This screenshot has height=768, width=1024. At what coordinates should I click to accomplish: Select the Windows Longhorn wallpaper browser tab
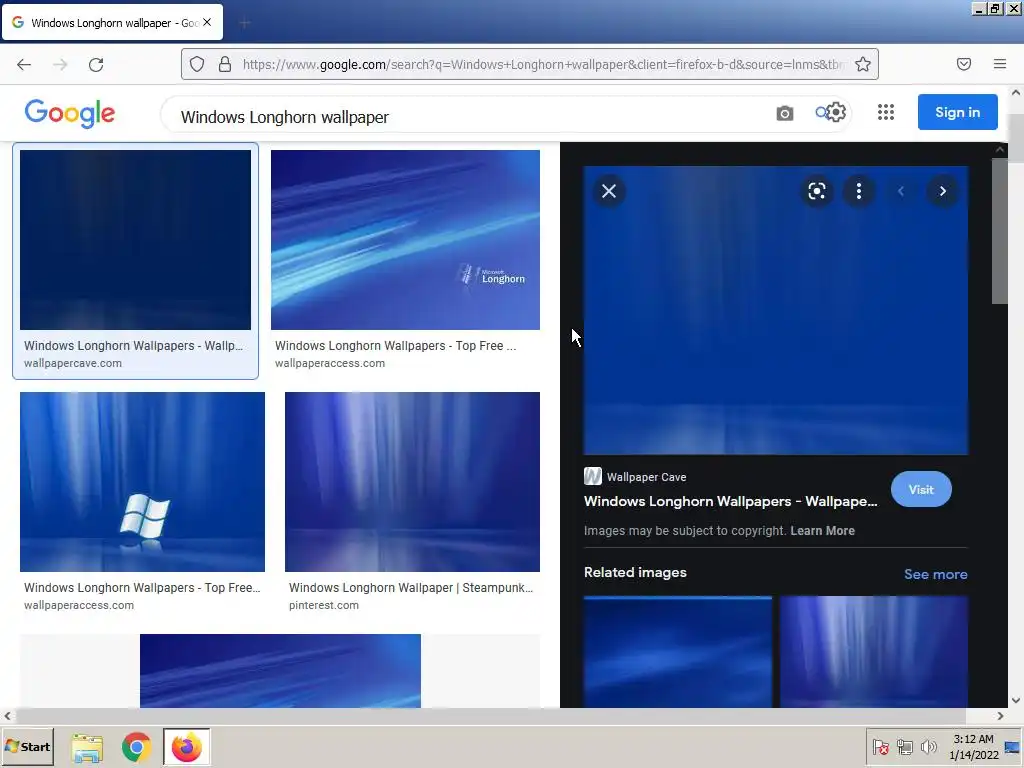(x=112, y=22)
